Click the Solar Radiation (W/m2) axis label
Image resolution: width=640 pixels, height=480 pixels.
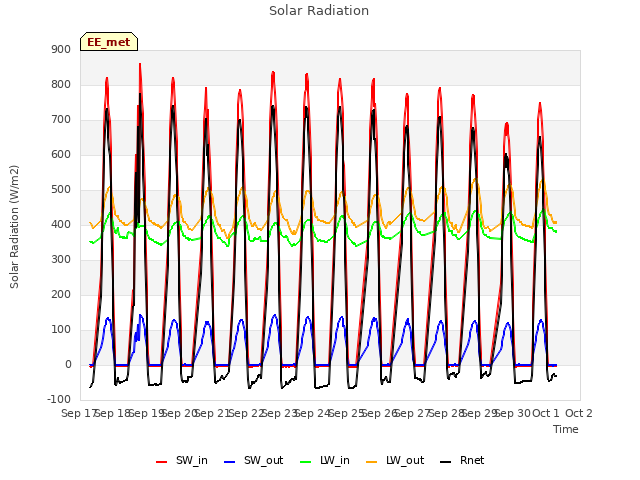(14, 227)
